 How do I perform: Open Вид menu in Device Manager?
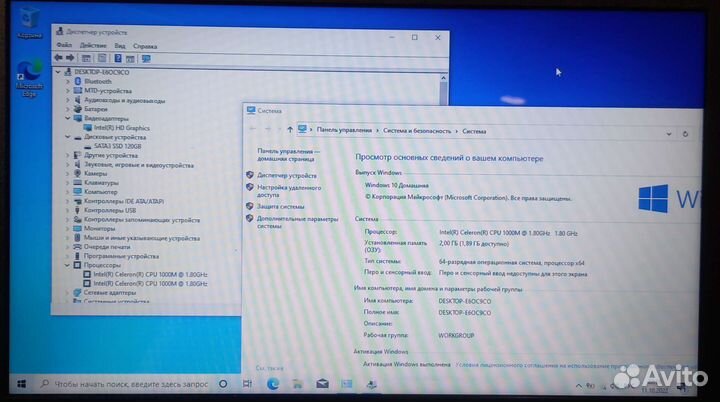tap(120, 46)
